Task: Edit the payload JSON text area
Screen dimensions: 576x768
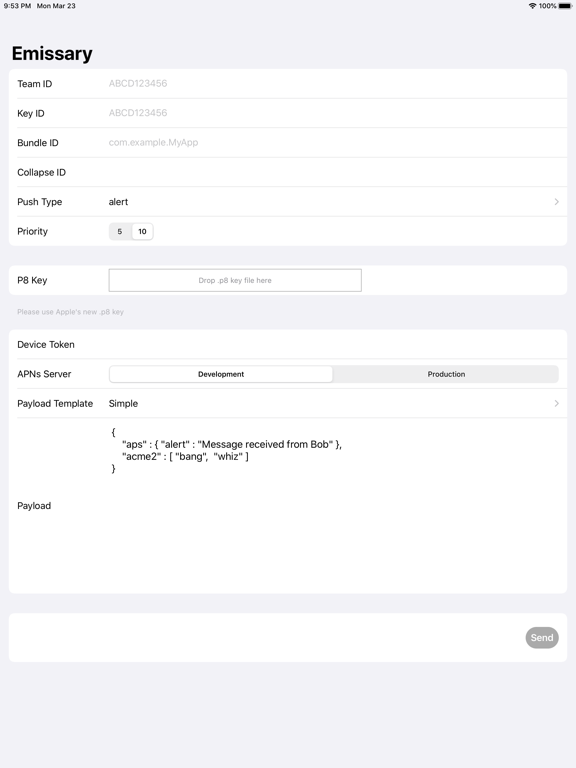Action: [333, 505]
